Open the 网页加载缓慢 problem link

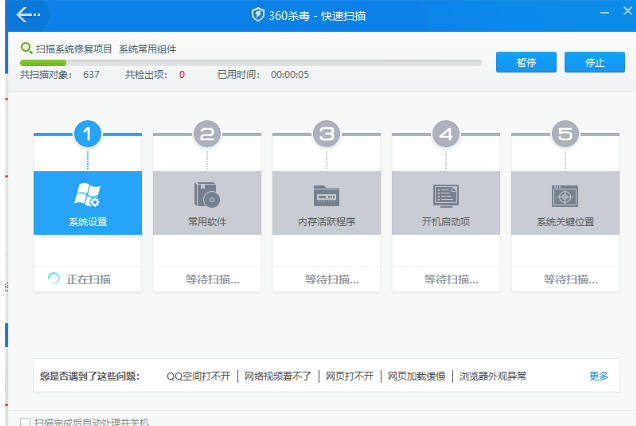[x=417, y=376]
